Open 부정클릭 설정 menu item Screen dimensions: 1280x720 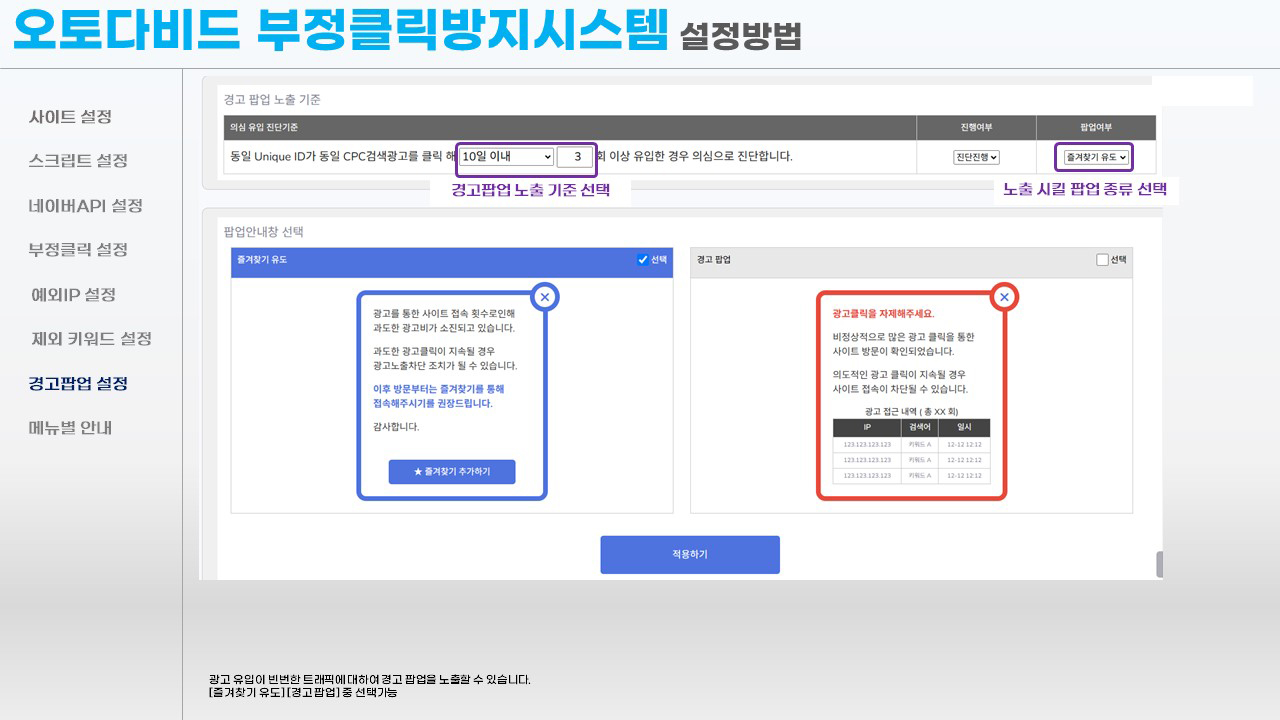click(78, 250)
